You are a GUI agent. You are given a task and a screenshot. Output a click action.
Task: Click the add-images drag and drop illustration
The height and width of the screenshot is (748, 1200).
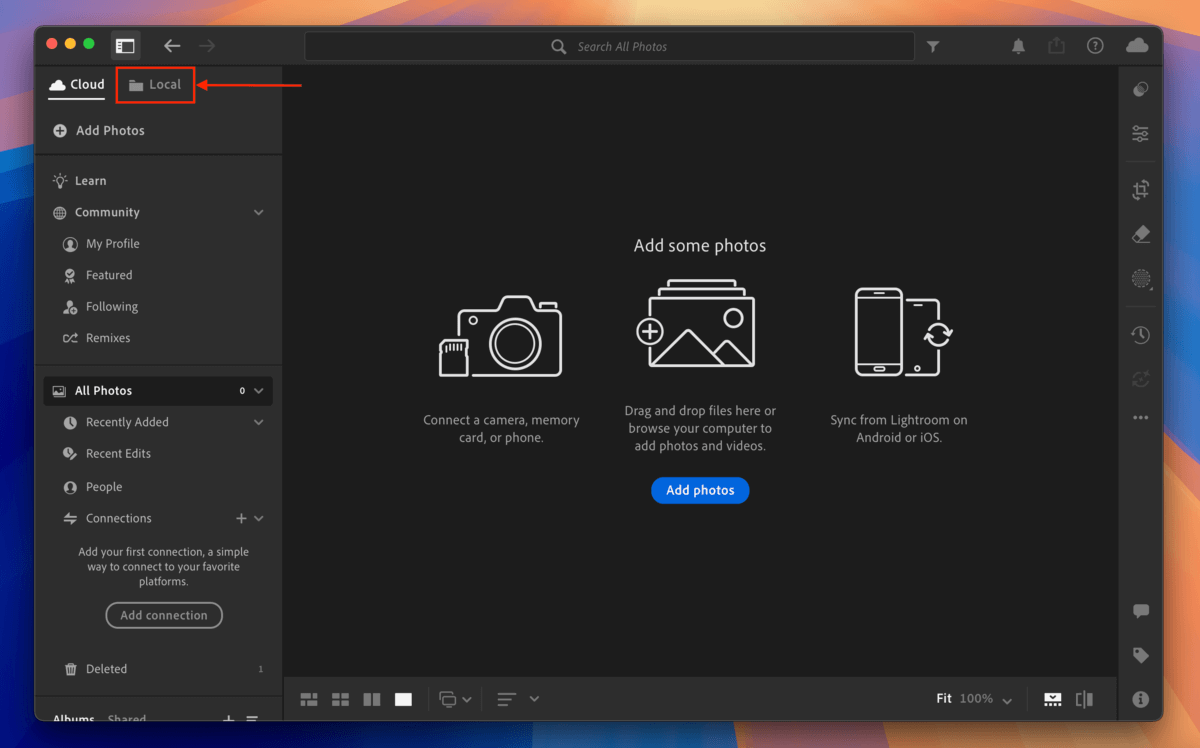pos(696,324)
